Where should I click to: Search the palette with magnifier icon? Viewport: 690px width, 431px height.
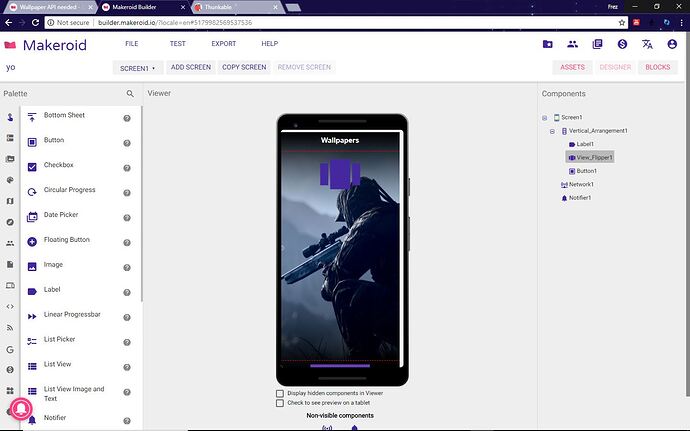pyautogui.click(x=130, y=94)
